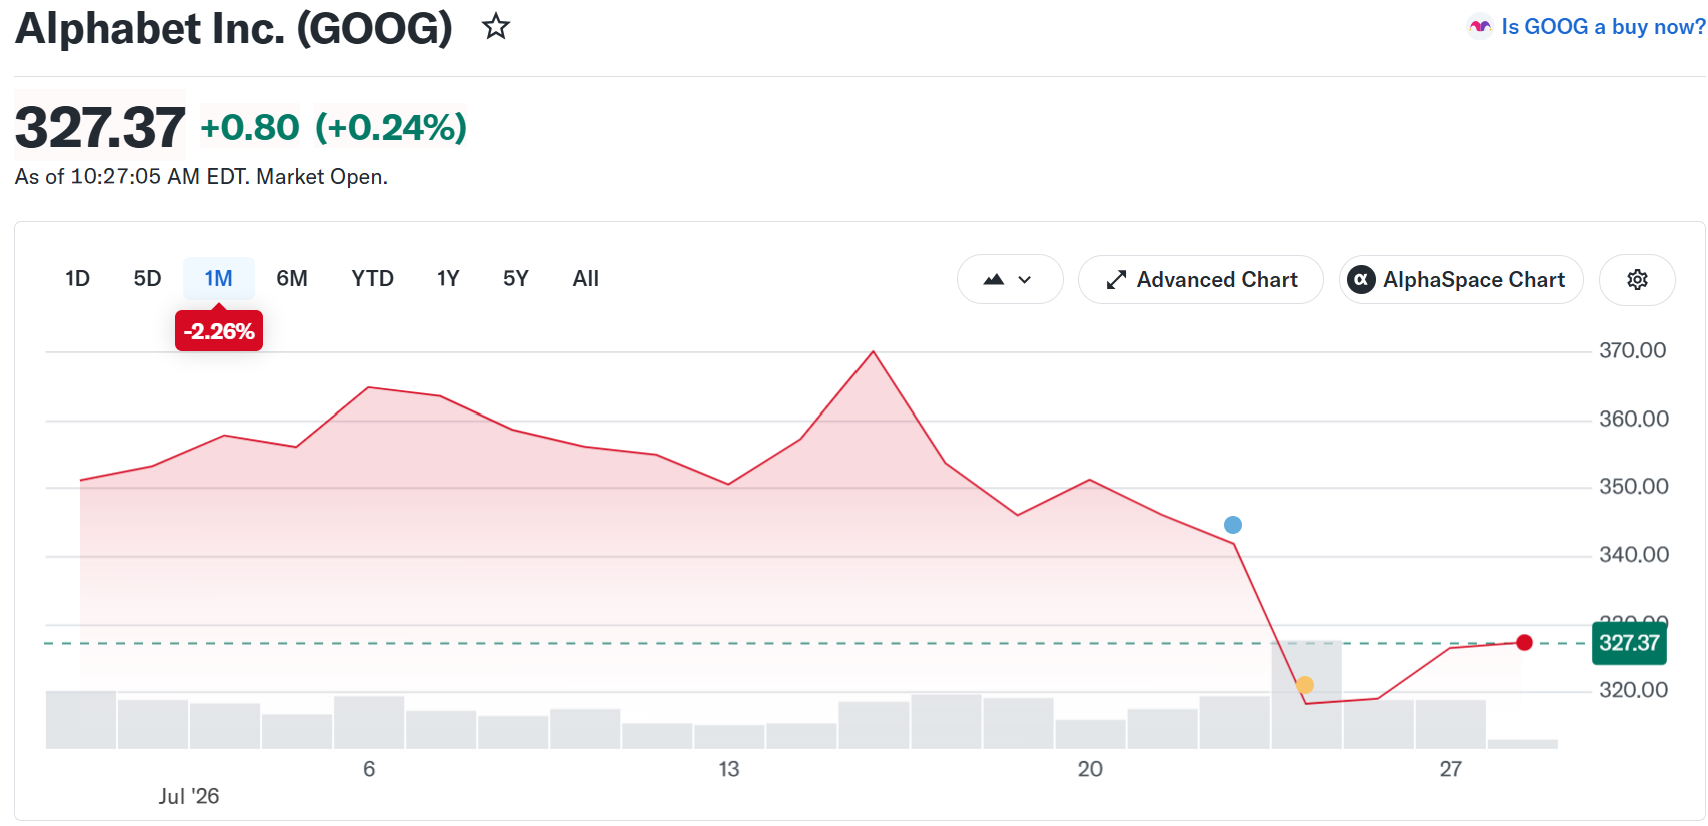Click the x-axis date label 6
The image size is (1708, 826).
(x=369, y=769)
